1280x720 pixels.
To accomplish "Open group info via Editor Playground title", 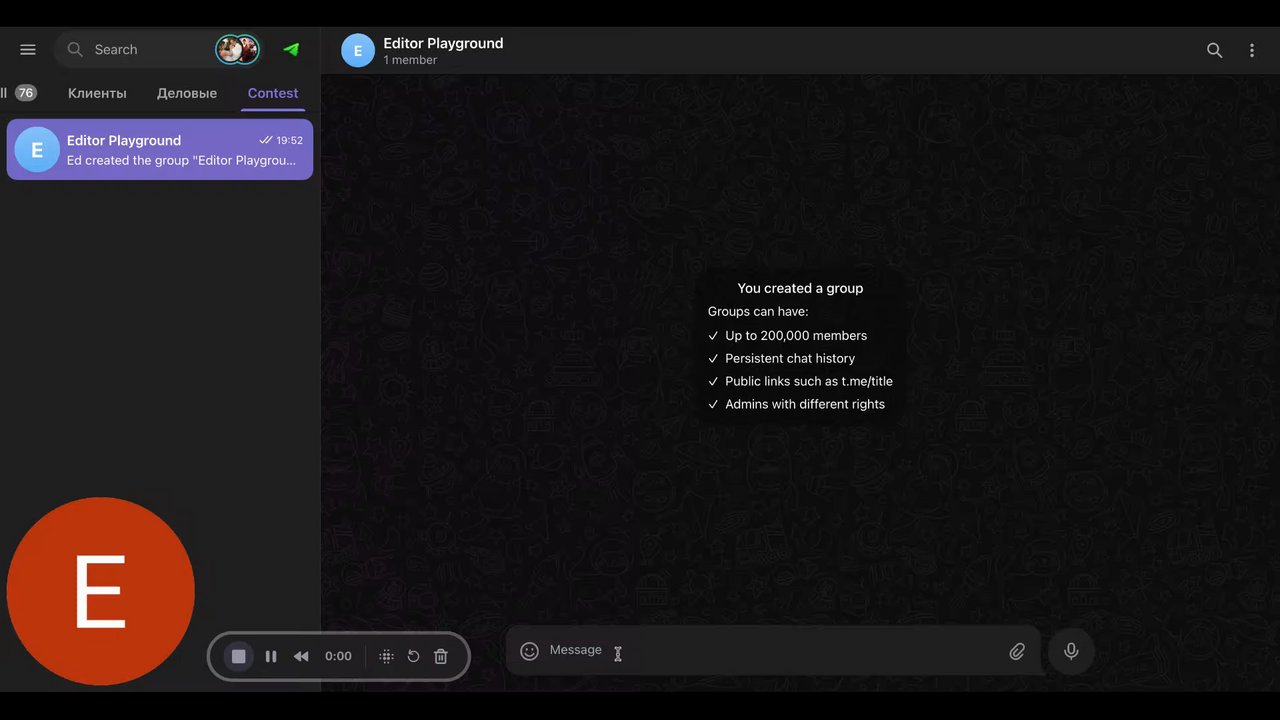I will (443, 43).
